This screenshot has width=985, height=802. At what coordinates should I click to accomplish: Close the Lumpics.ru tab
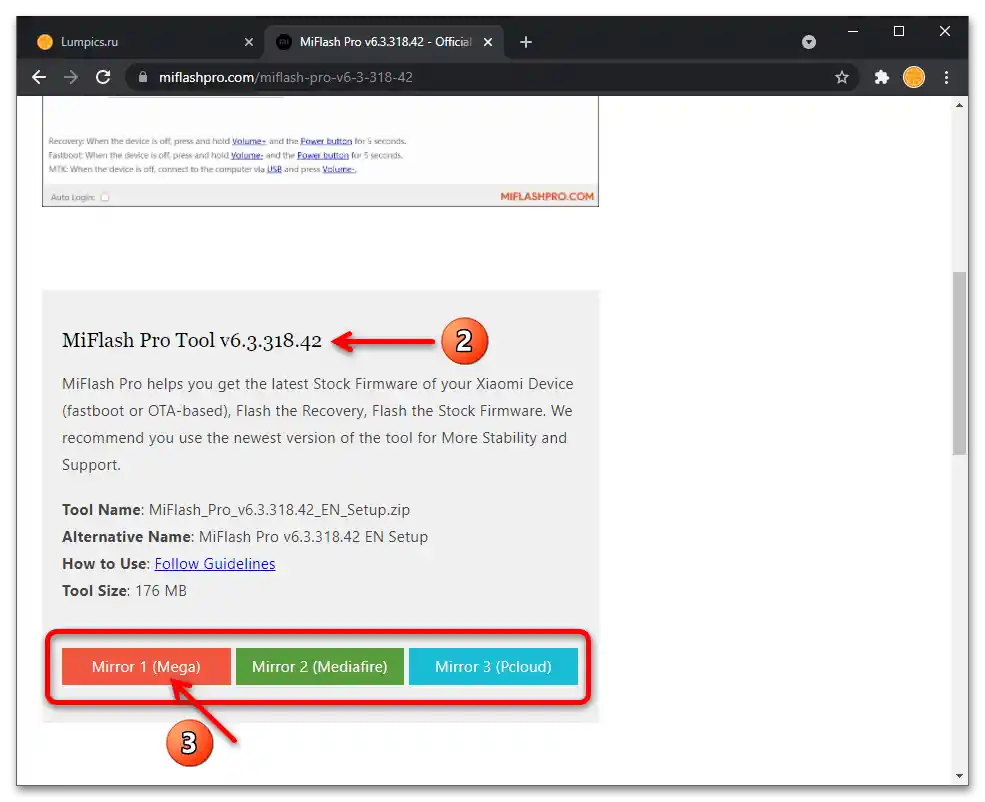249,42
